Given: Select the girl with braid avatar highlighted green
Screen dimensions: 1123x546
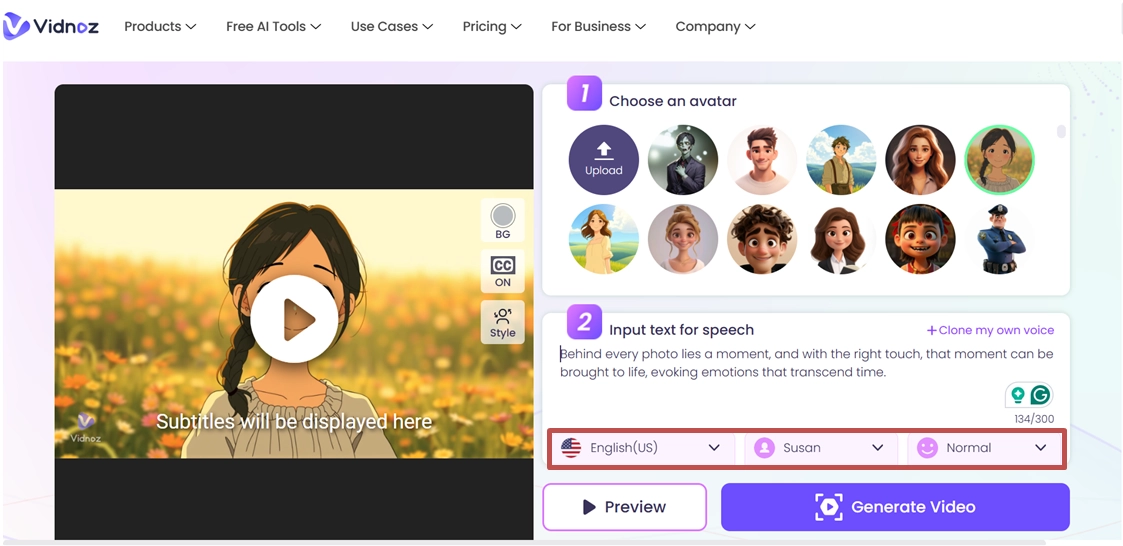Looking at the screenshot, I should point(998,159).
